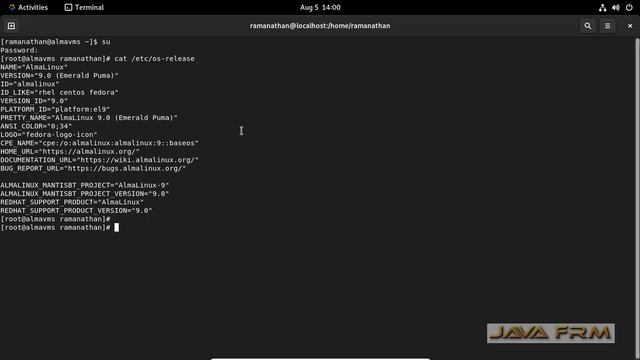
Task: Click the network status icon
Action: tap(602, 7)
